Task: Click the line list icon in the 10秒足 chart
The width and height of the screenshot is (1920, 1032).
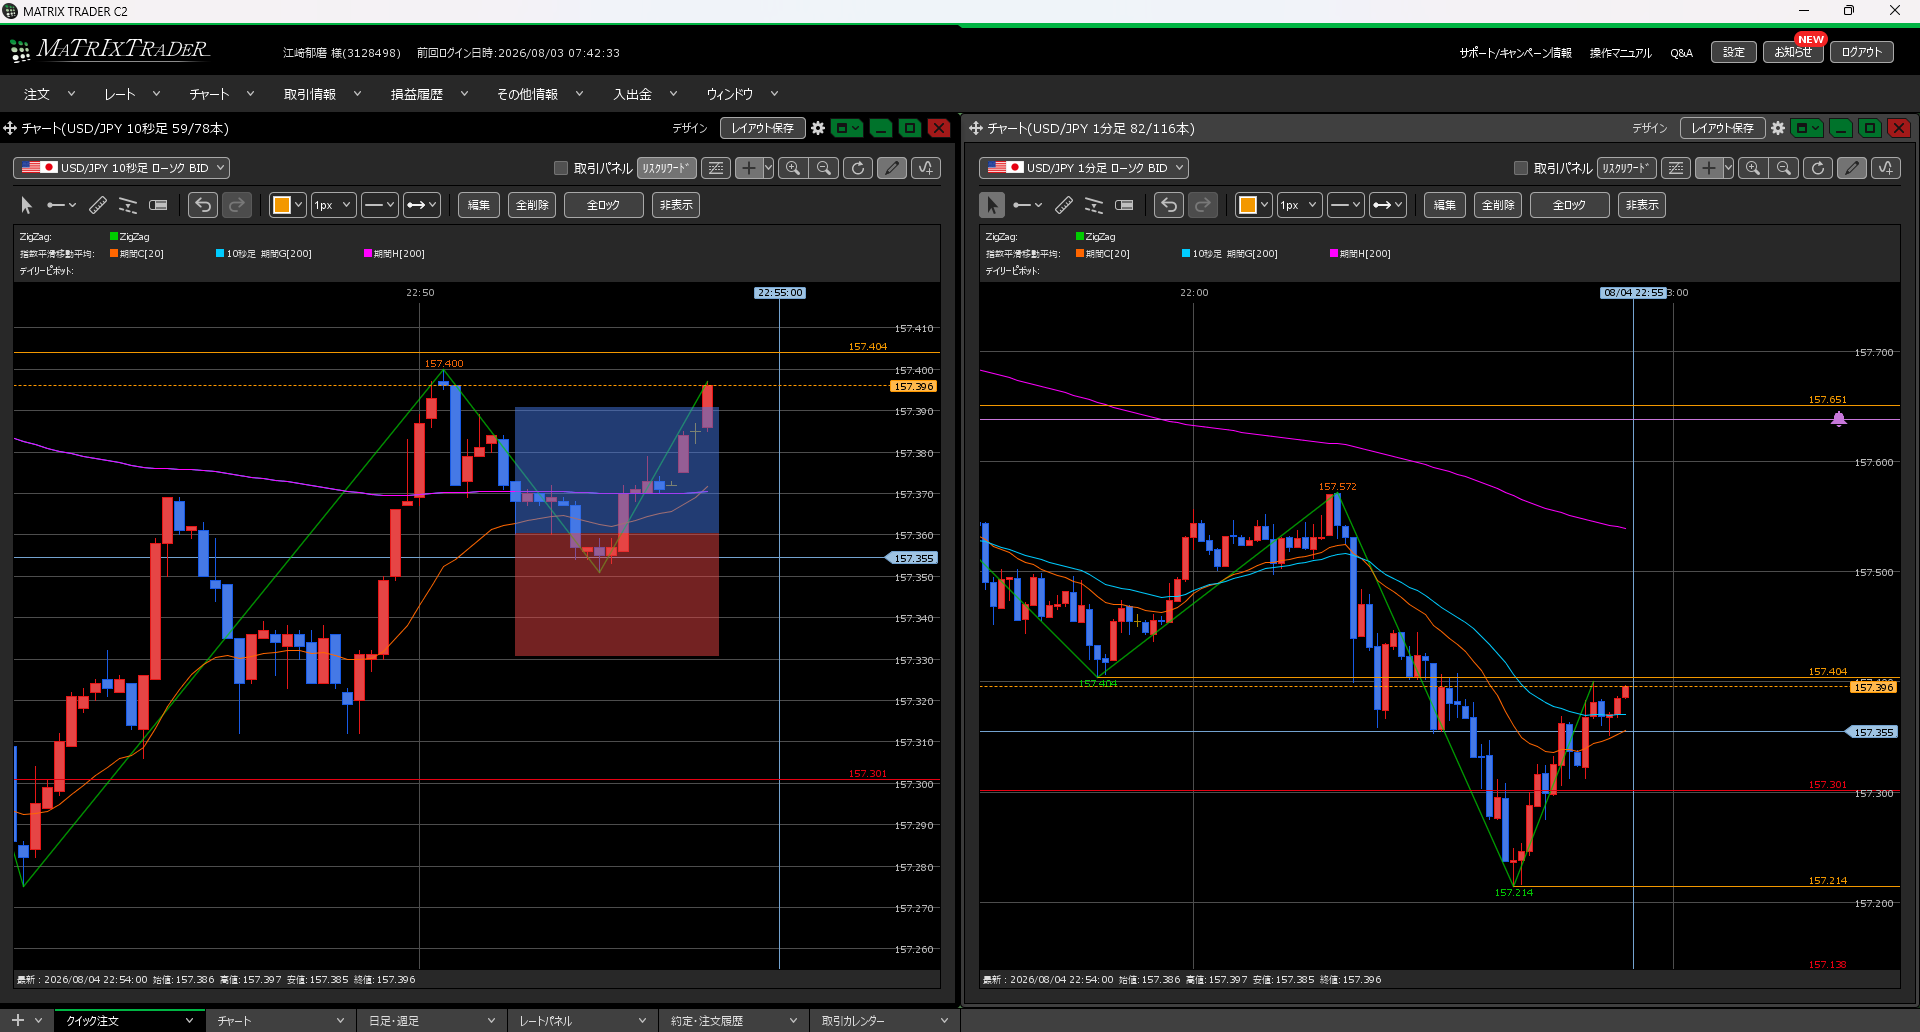Action: pos(716,168)
